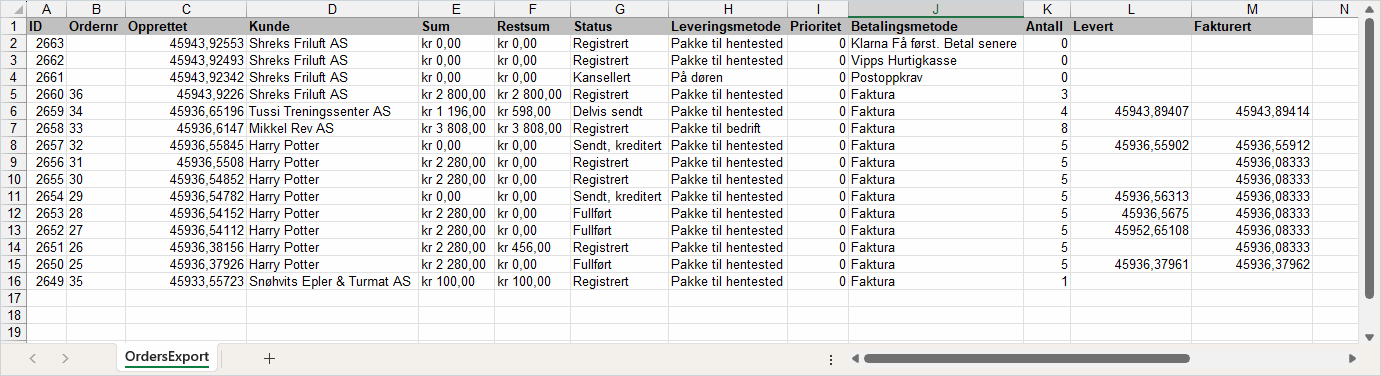Click horizontal scrollbar left arrow
This screenshot has width=1381, height=376.
click(855, 358)
